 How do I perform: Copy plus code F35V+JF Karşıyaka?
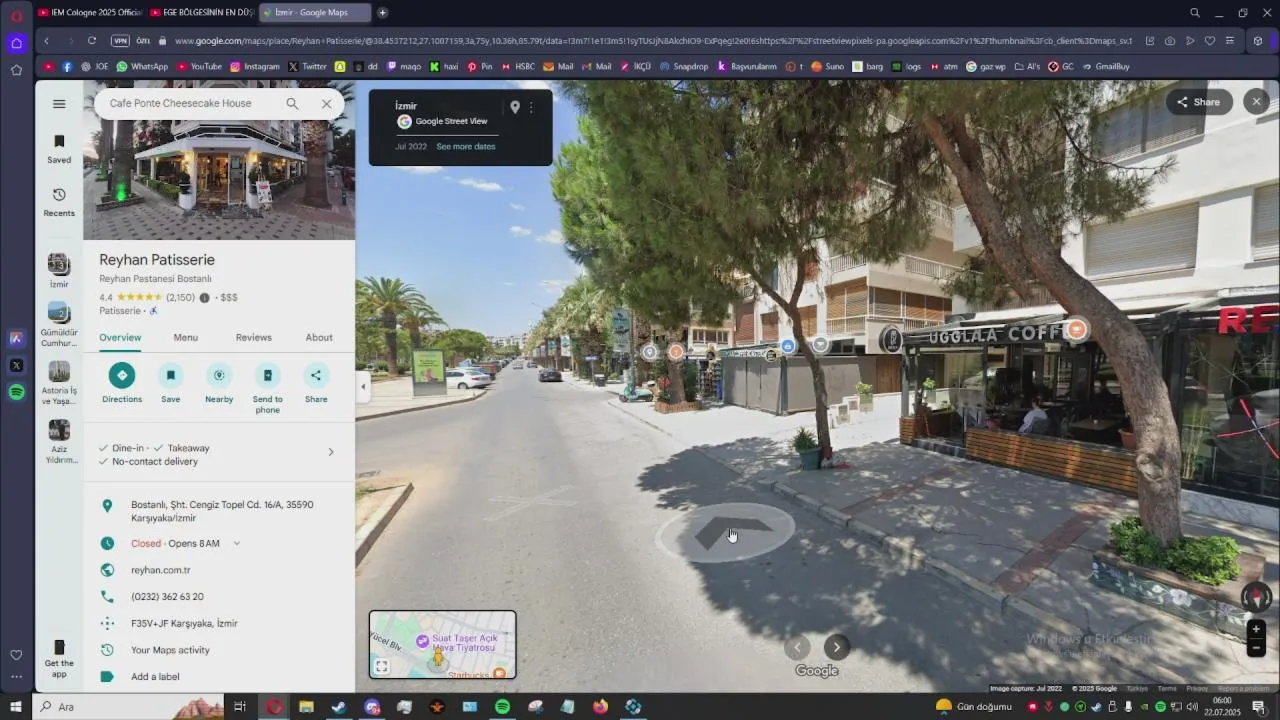point(184,623)
